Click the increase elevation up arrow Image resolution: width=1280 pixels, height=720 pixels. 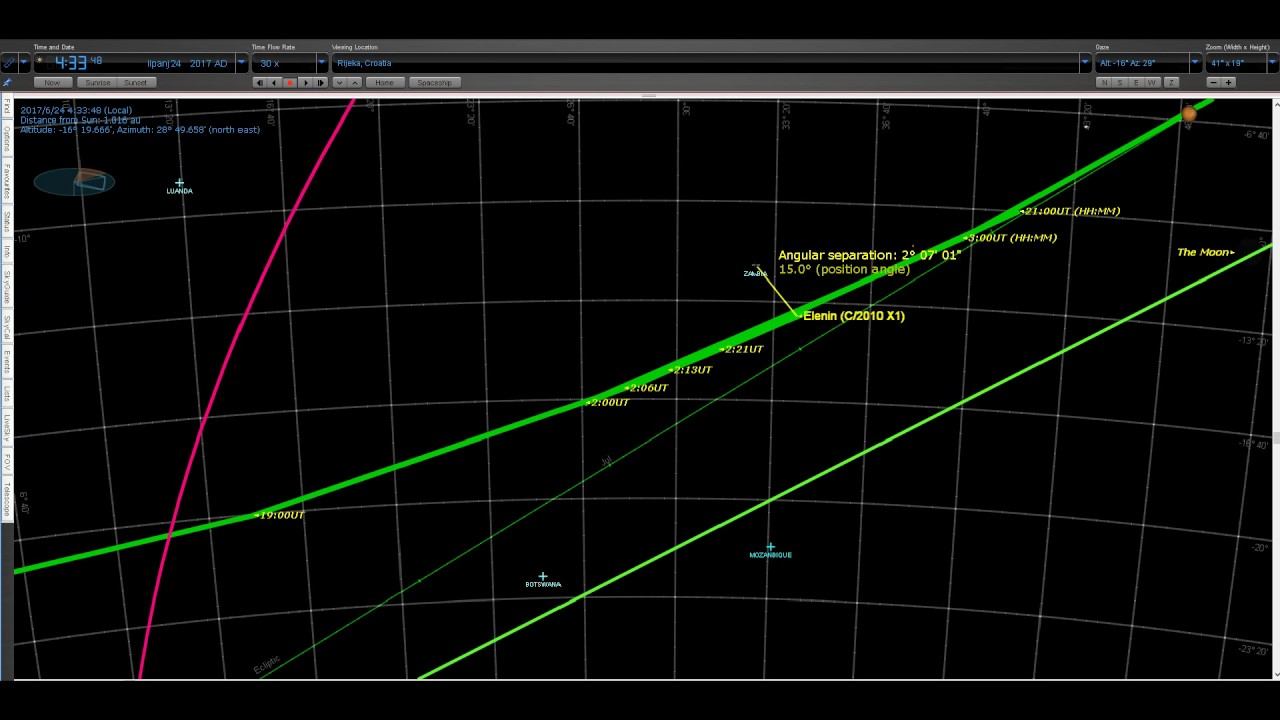coord(354,82)
